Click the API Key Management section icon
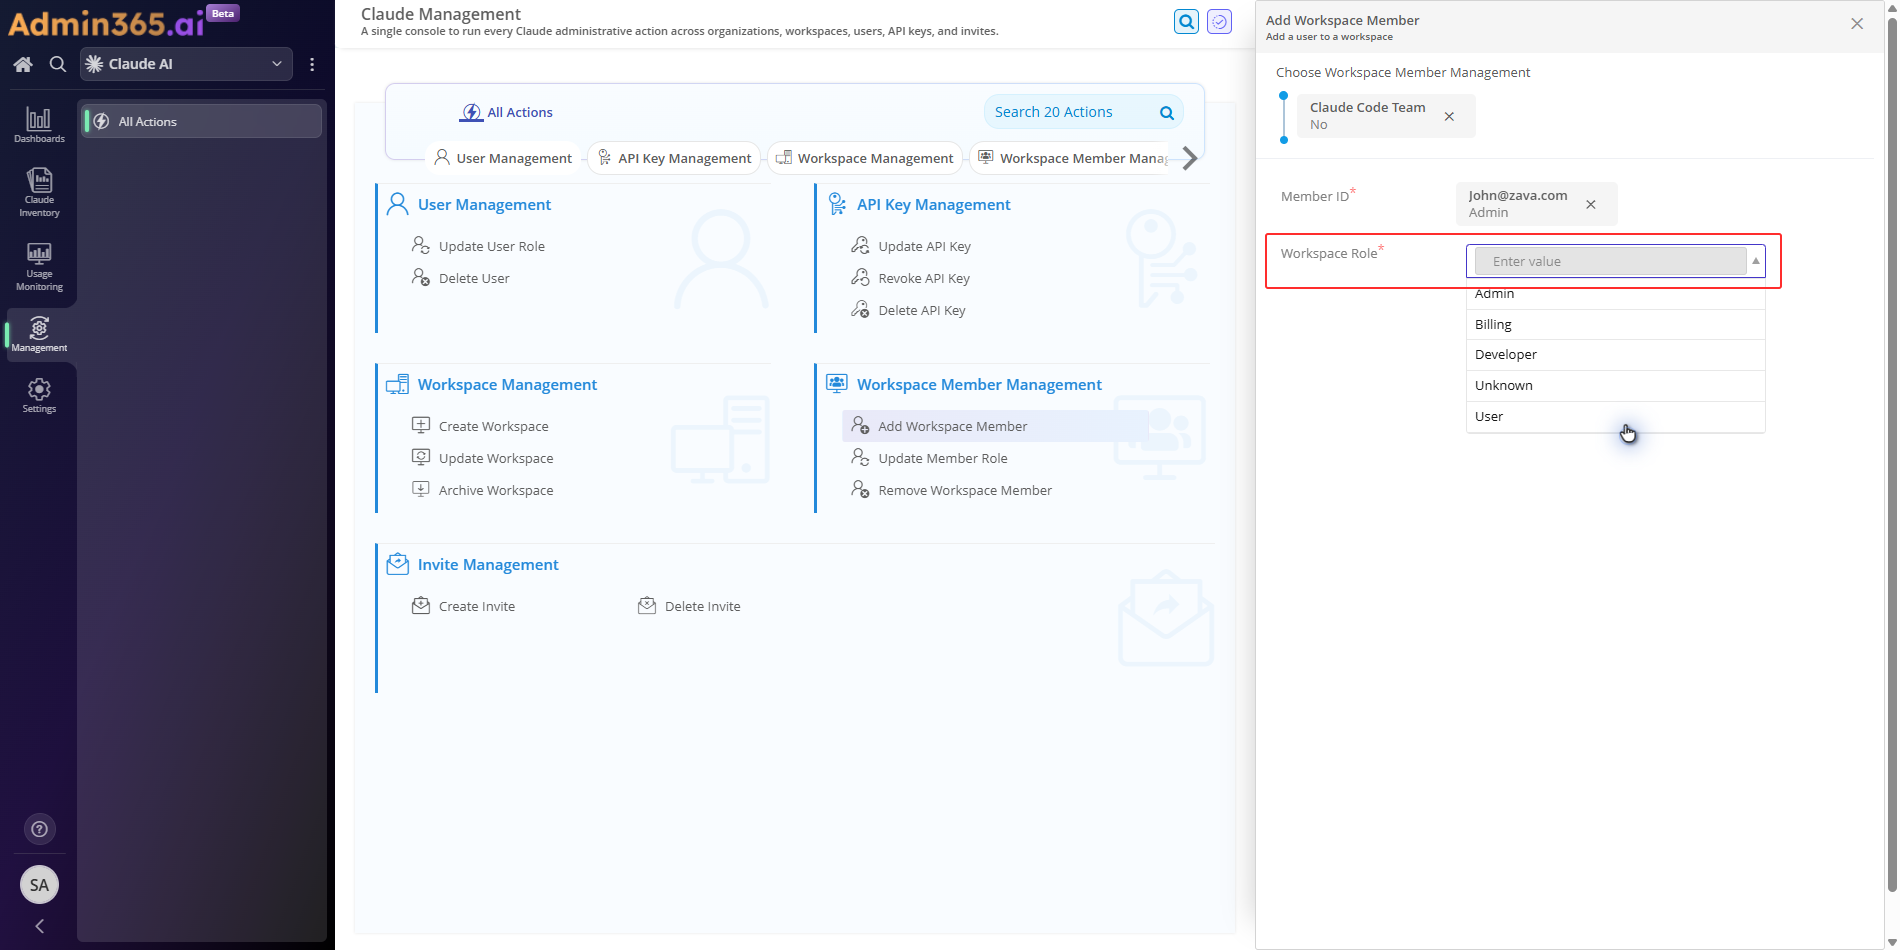The height and width of the screenshot is (950, 1900). tap(837, 204)
